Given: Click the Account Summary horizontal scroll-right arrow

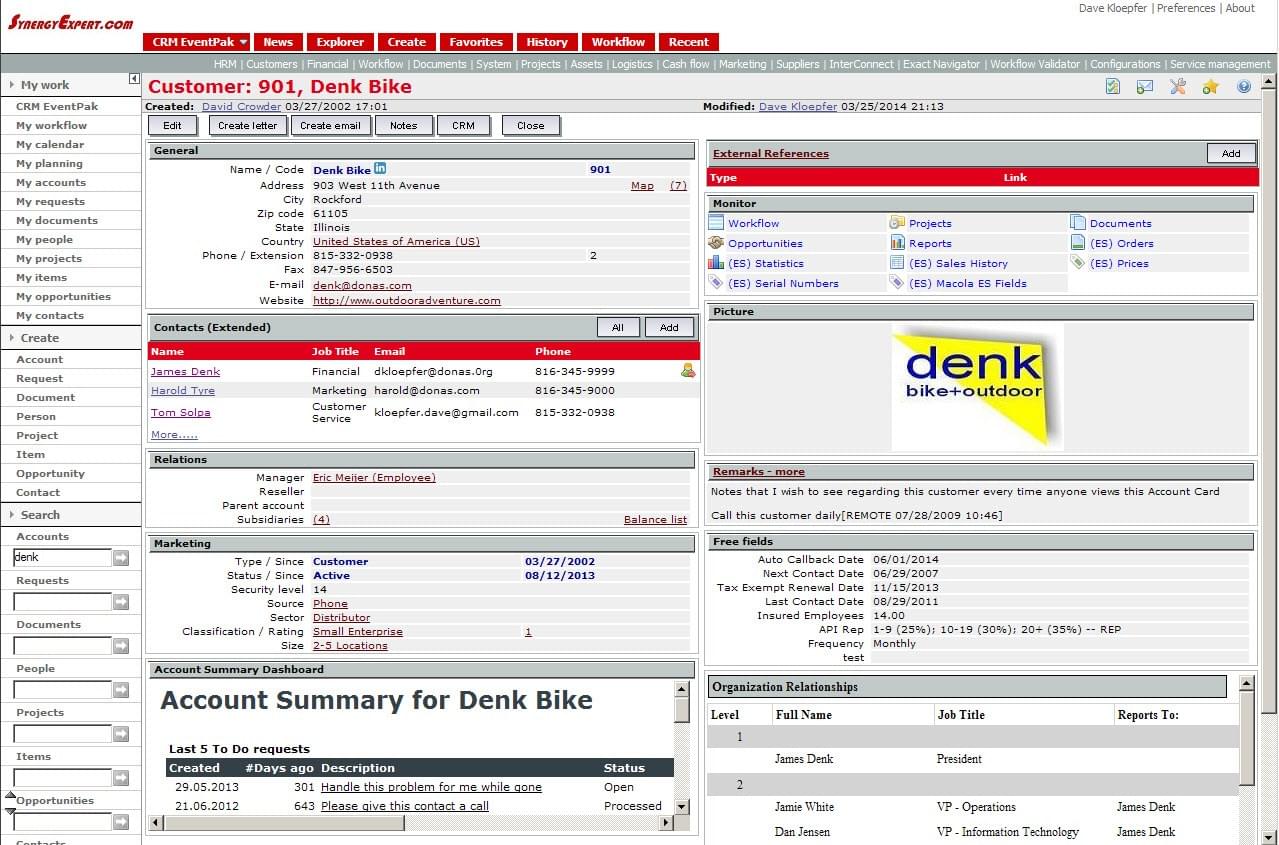Looking at the screenshot, I should 666,823.
